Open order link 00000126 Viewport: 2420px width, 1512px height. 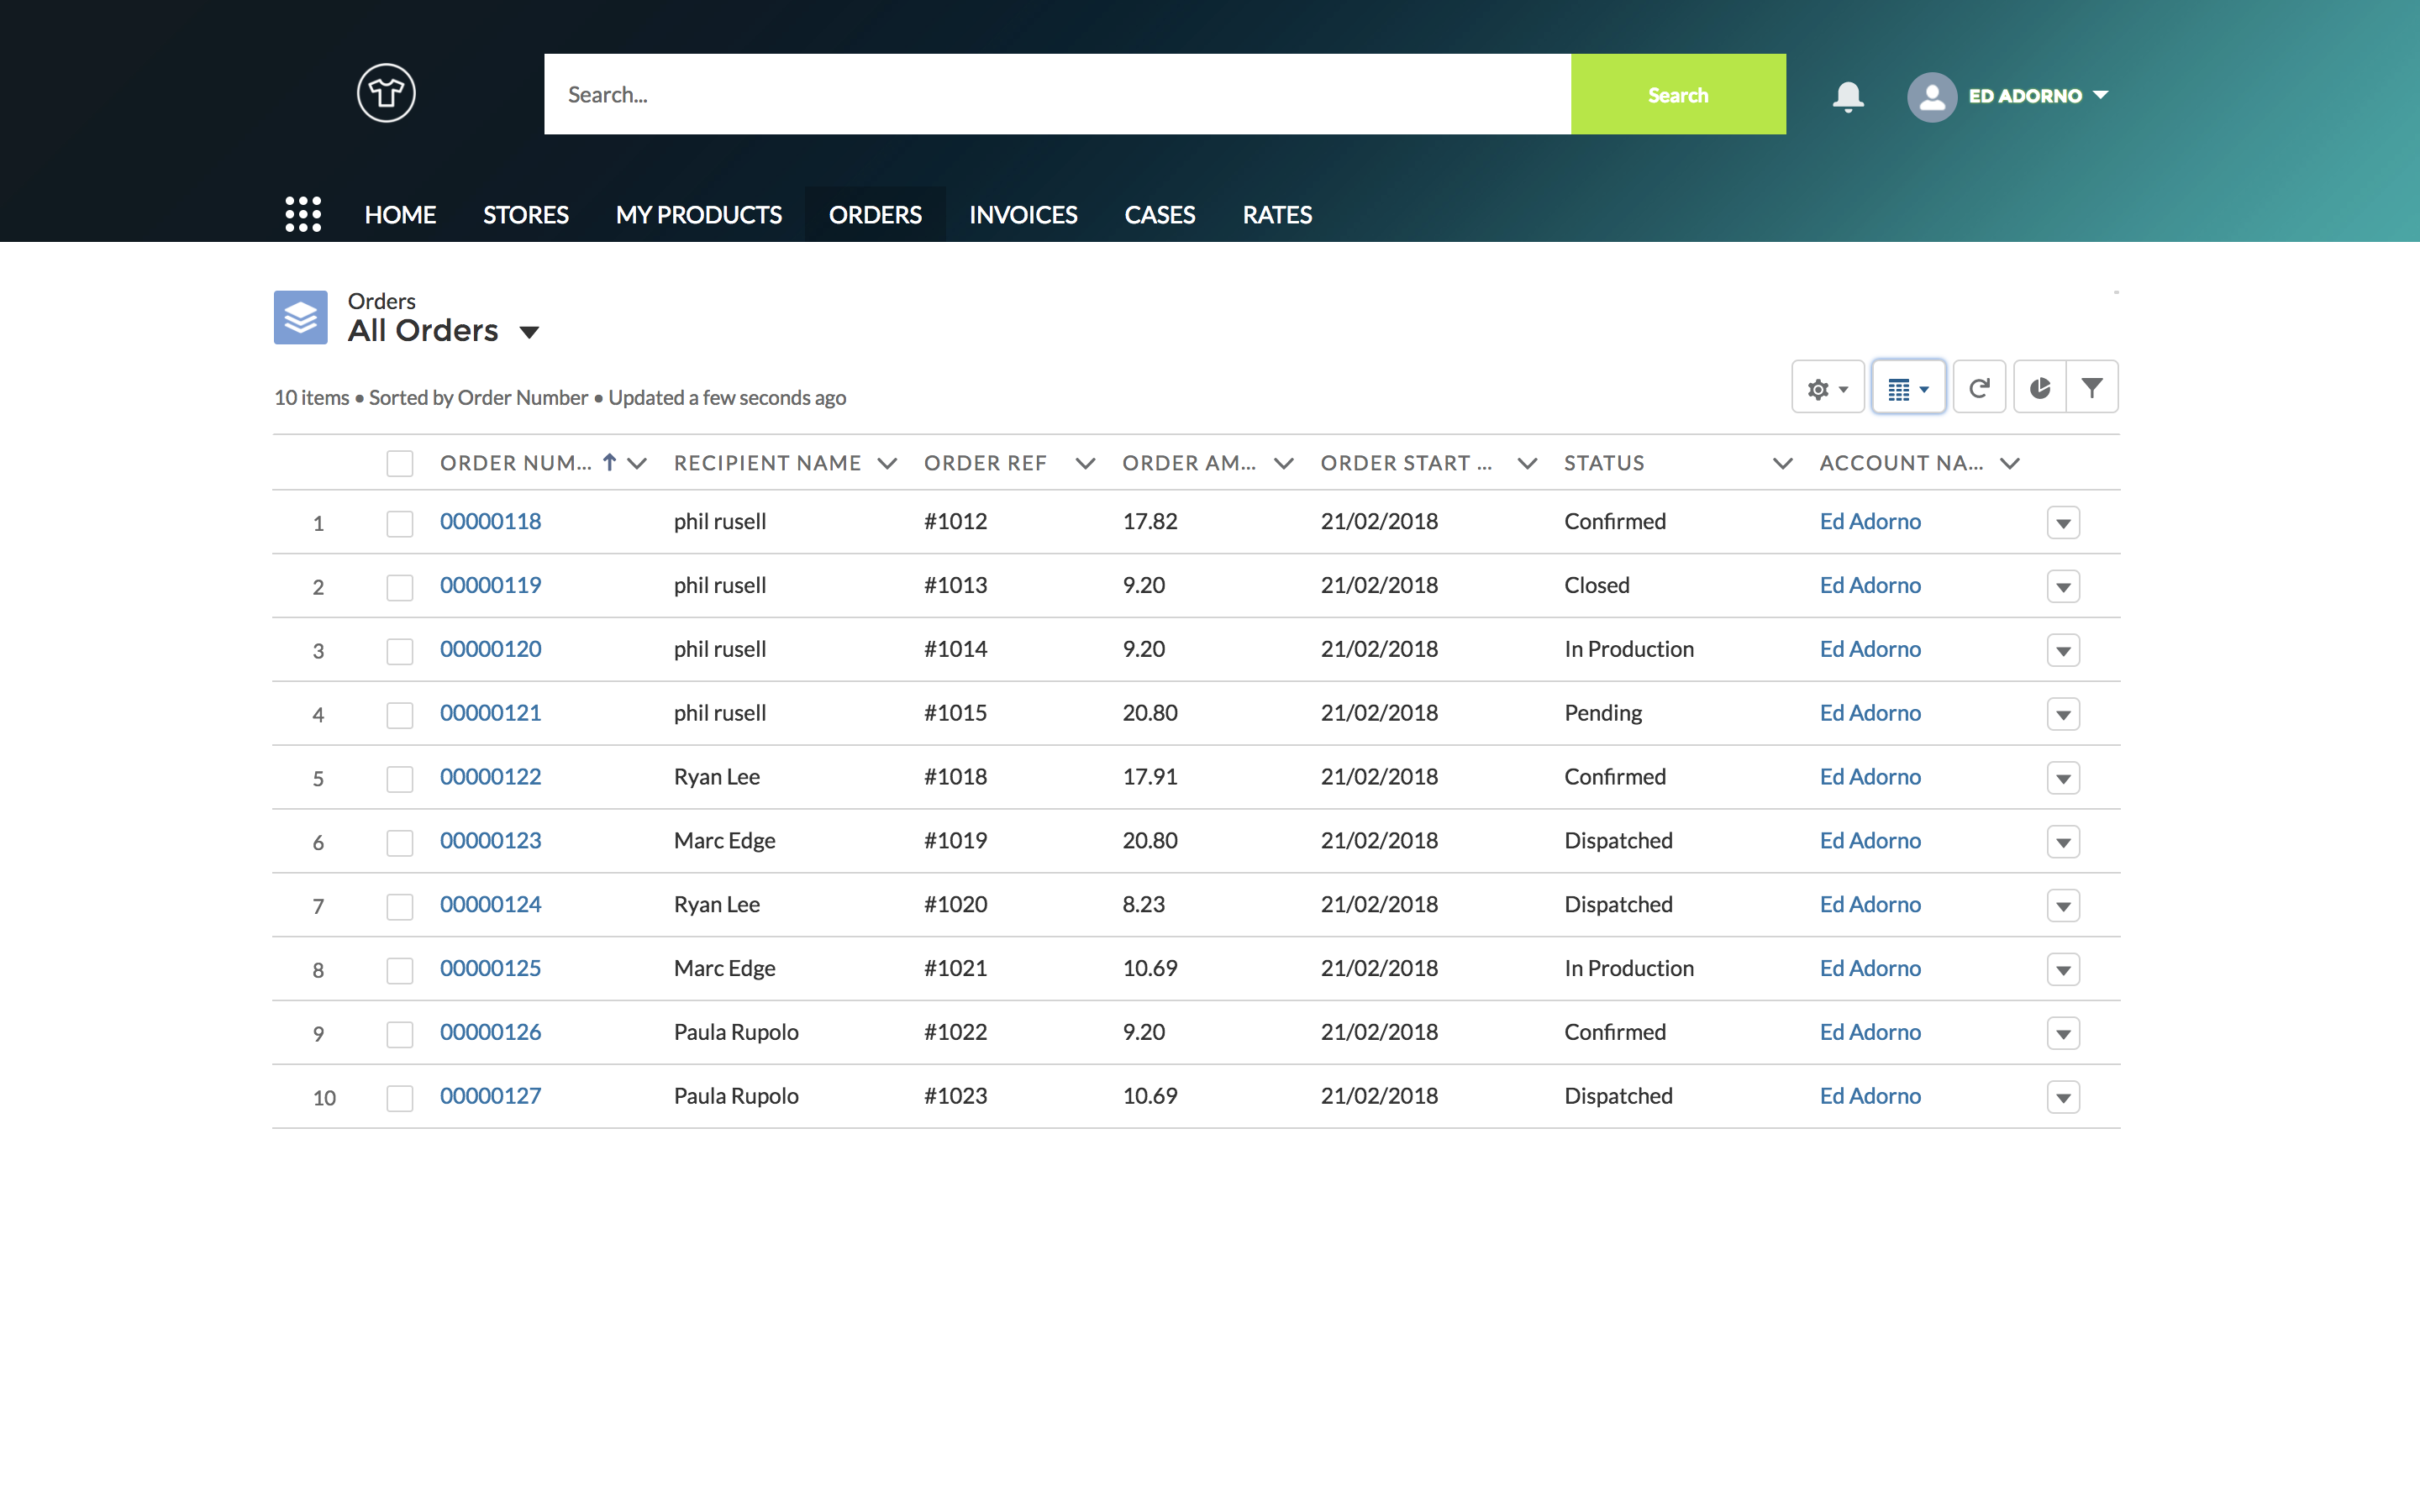490,1032
